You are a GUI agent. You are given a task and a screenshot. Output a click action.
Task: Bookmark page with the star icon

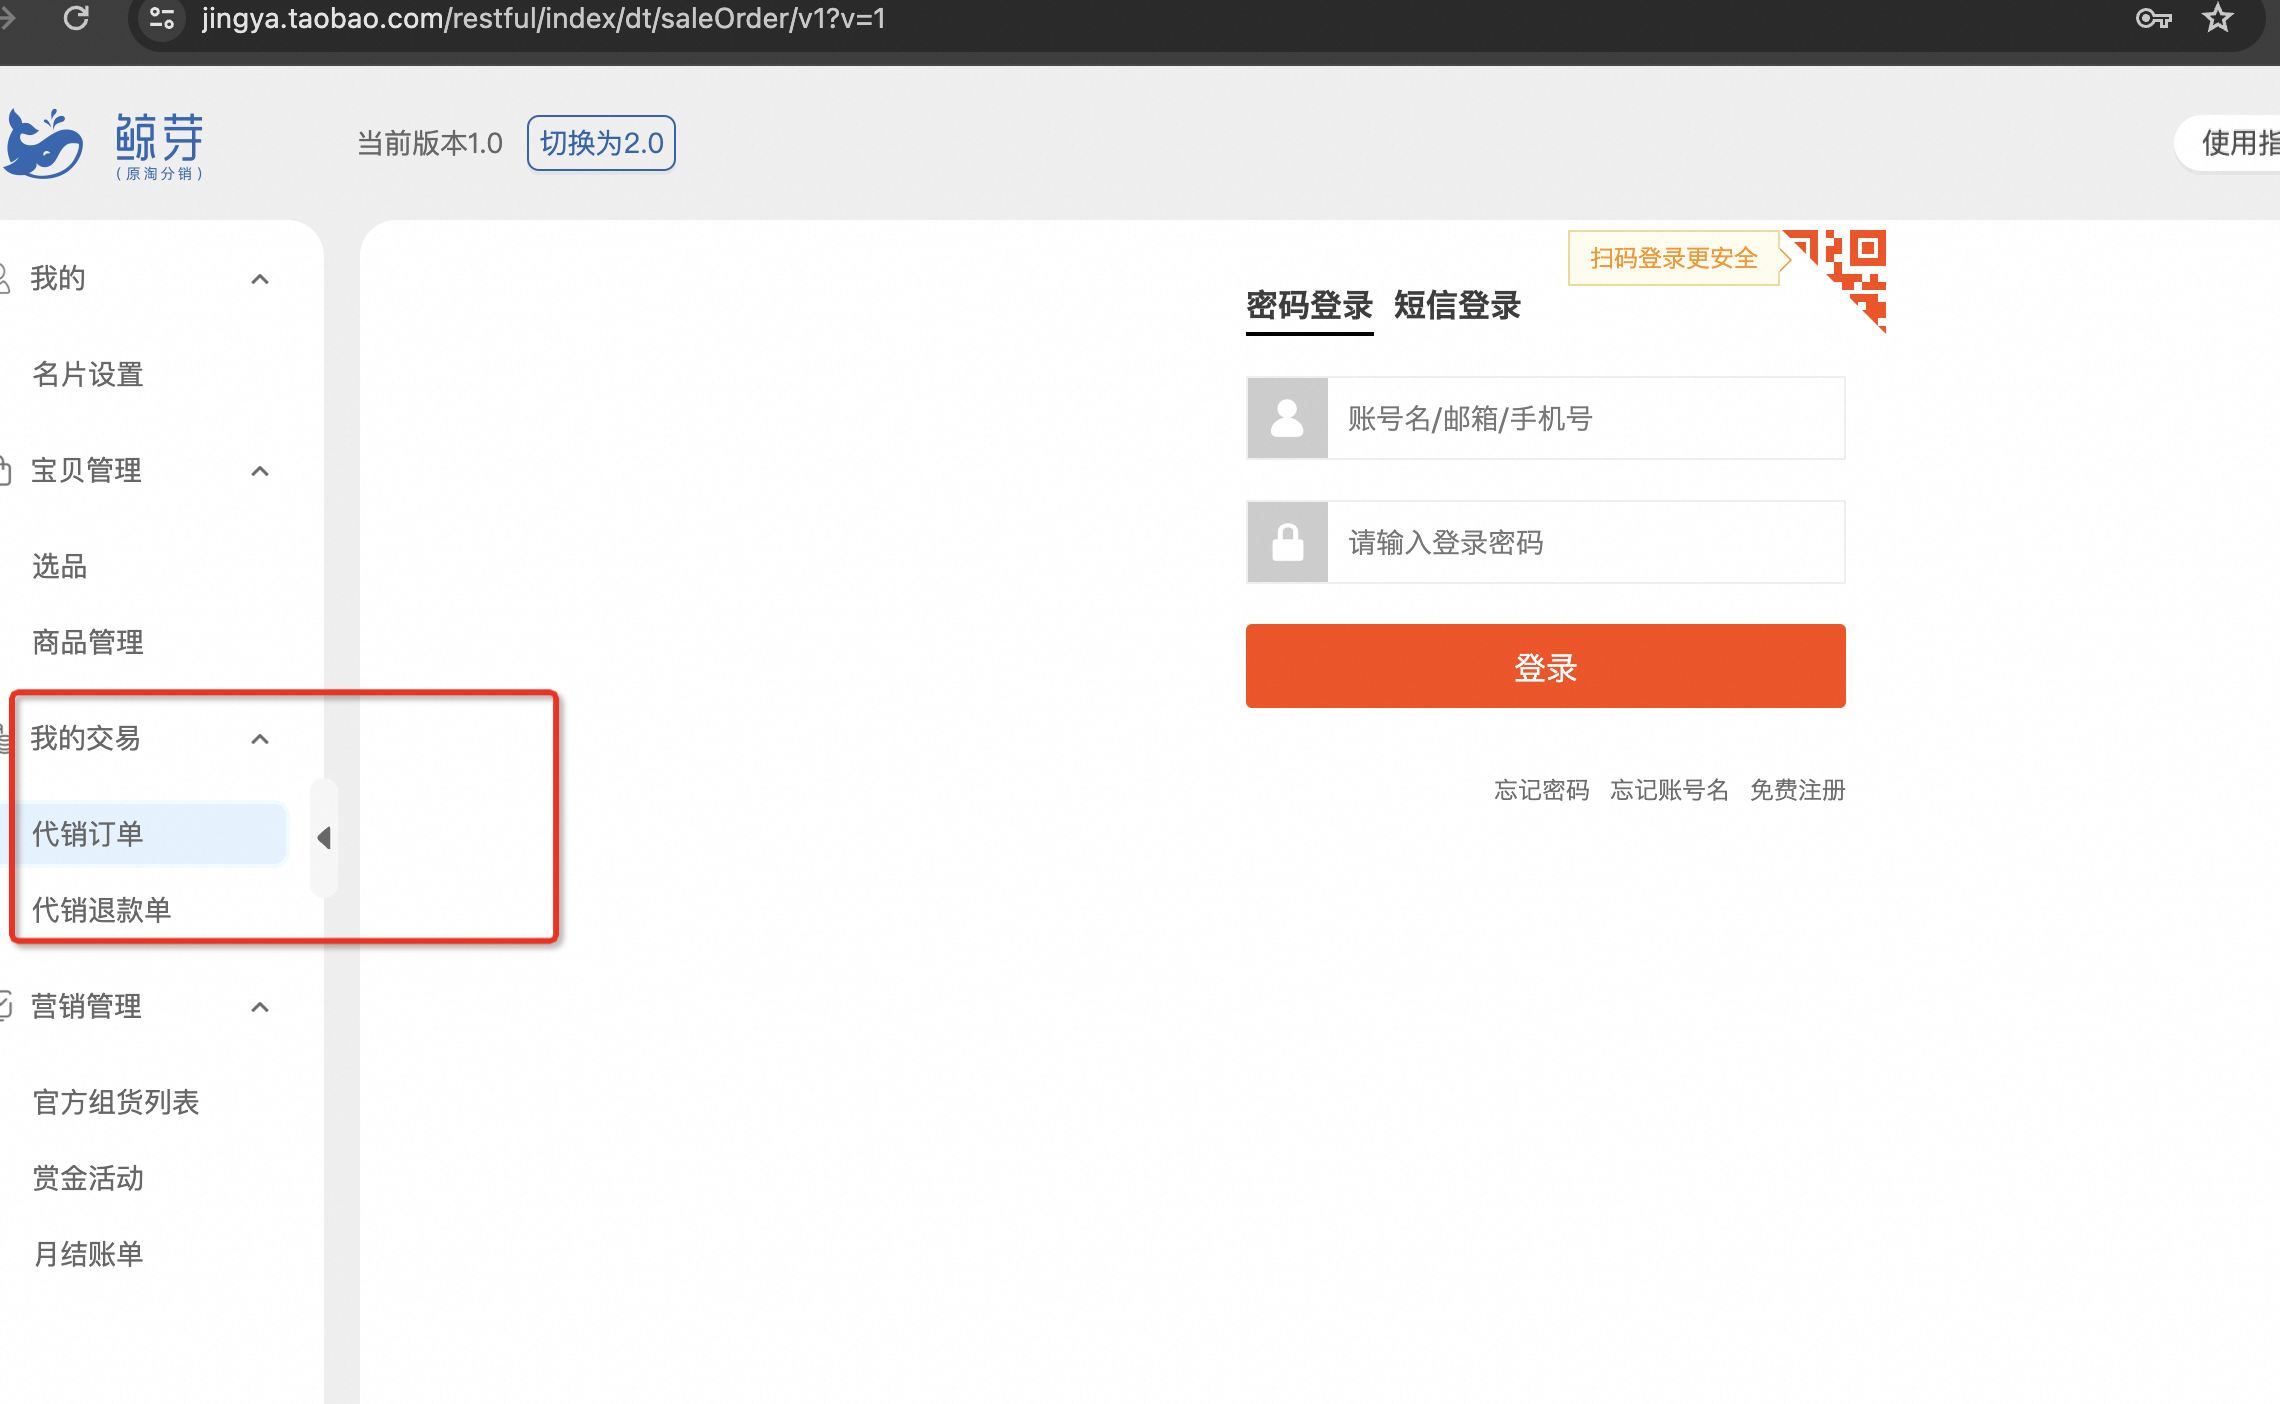point(2217,18)
